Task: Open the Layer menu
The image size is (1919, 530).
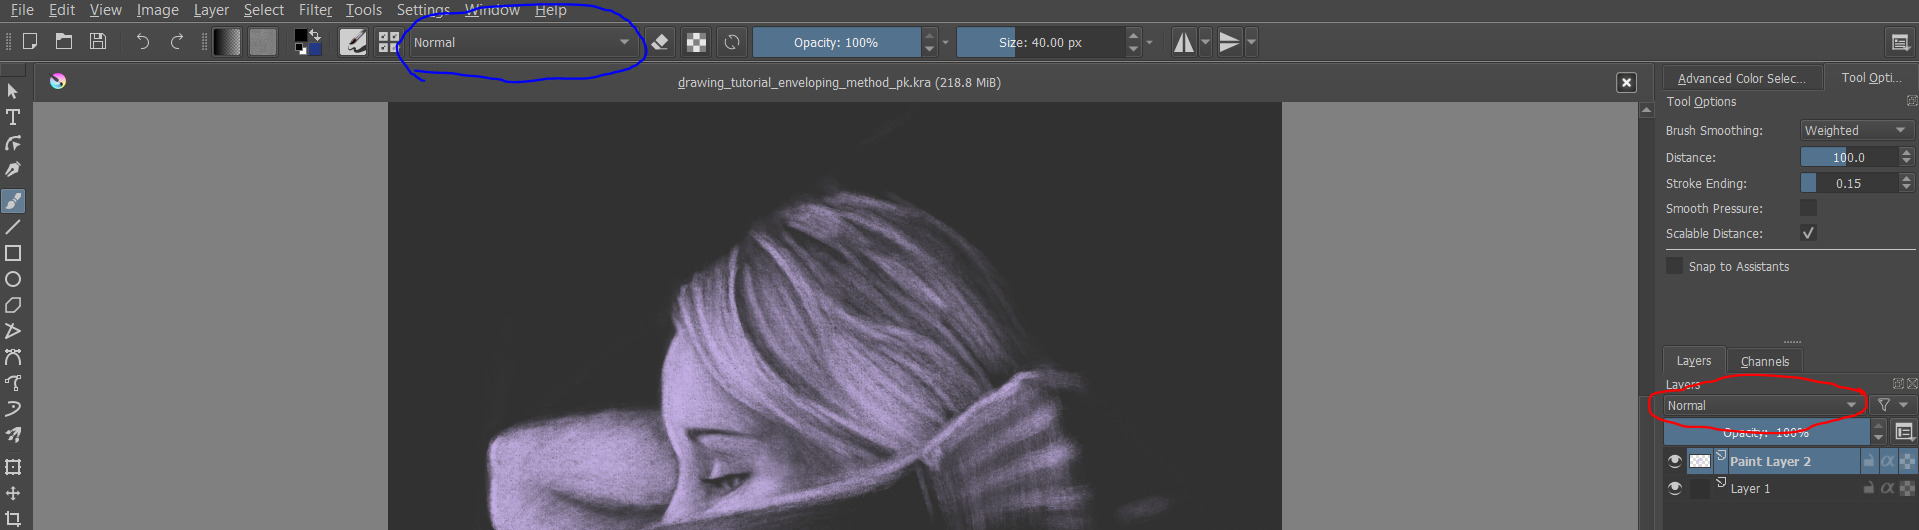Action: click(x=211, y=10)
